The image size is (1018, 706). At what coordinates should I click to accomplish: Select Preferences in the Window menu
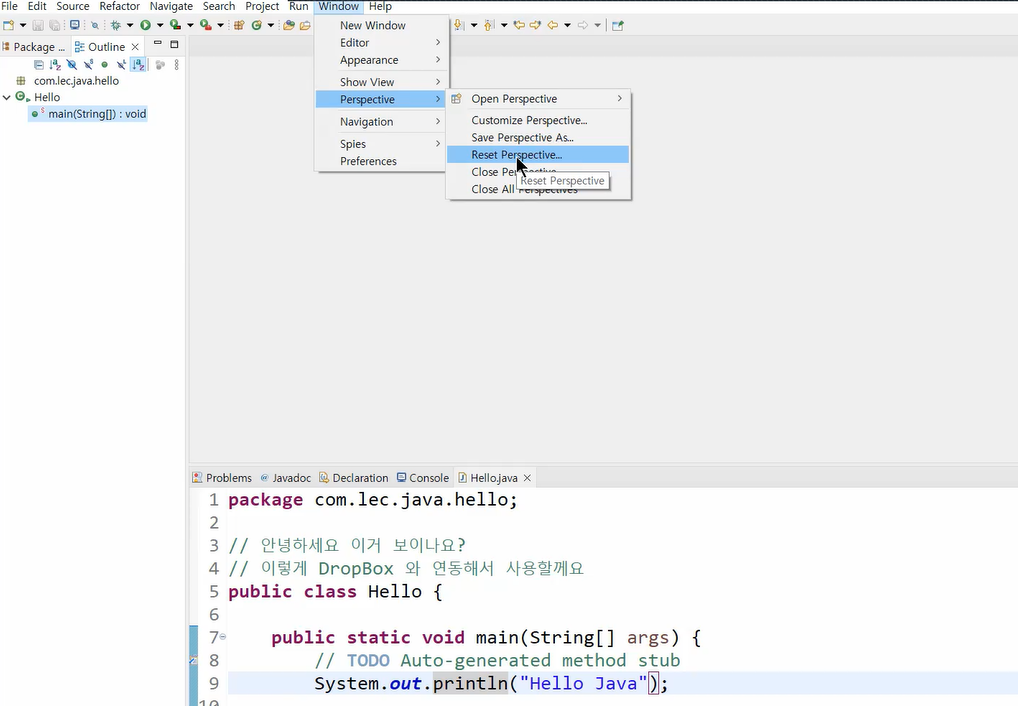point(381,162)
